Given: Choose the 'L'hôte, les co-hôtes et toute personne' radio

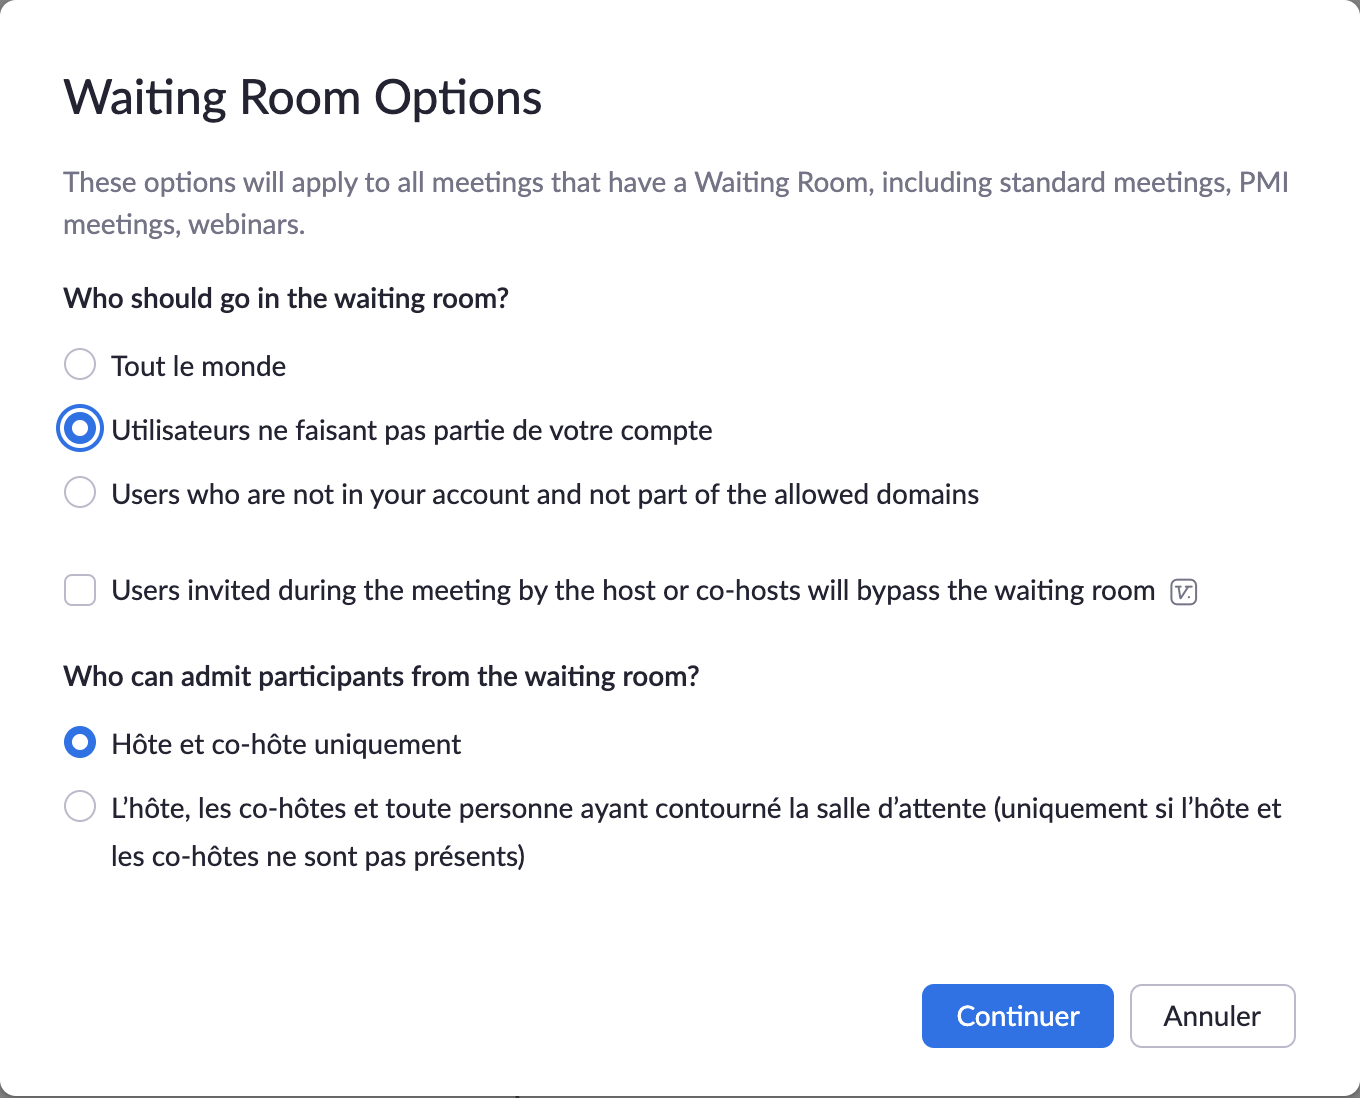Looking at the screenshot, I should click(80, 807).
